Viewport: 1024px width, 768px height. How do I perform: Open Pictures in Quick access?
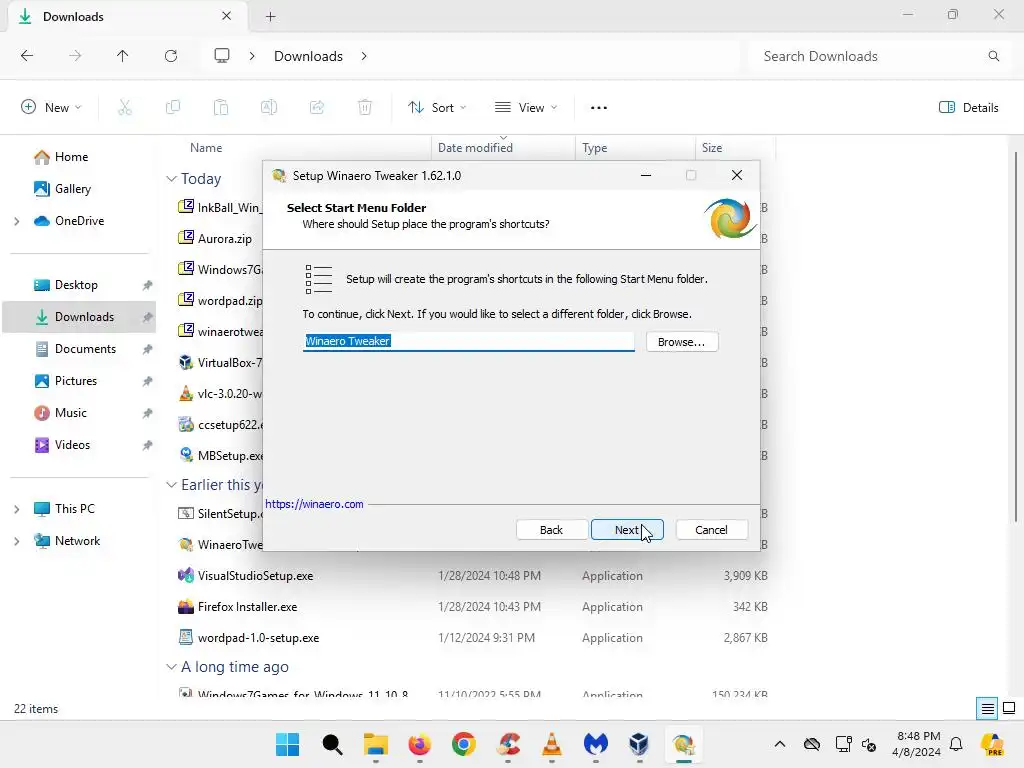(76, 381)
